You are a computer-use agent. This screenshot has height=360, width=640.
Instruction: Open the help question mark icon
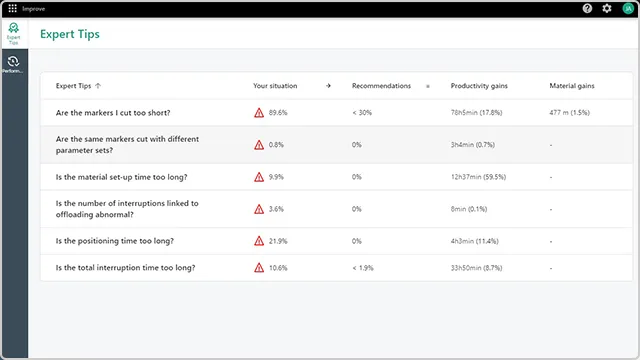pyautogui.click(x=587, y=8)
